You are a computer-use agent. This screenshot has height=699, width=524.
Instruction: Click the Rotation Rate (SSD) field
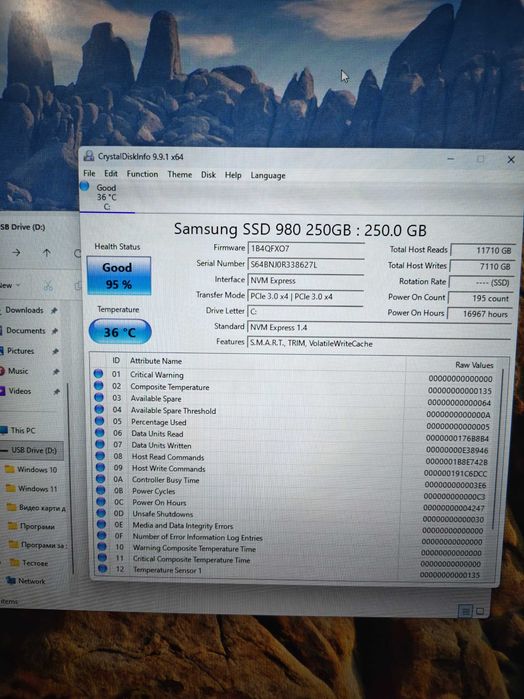[x=481, y=282]
